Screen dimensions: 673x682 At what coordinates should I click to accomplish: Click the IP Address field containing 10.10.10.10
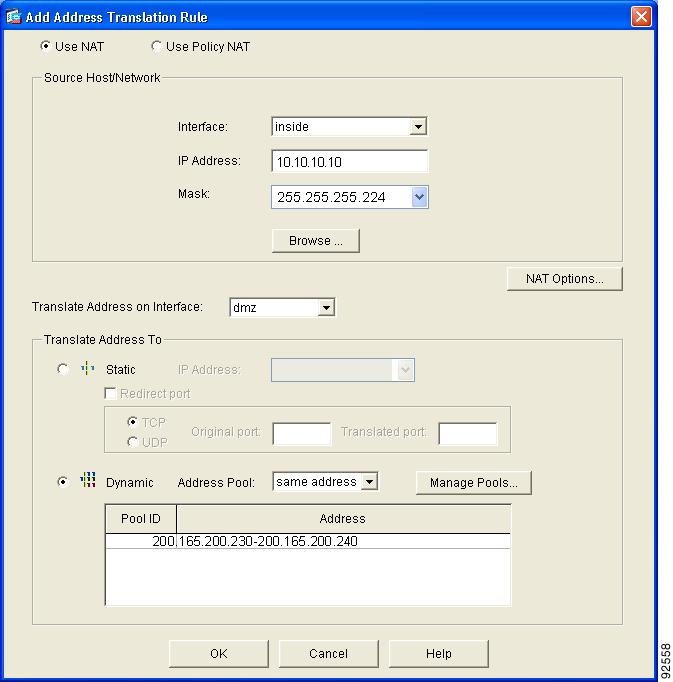coord(350,162)
